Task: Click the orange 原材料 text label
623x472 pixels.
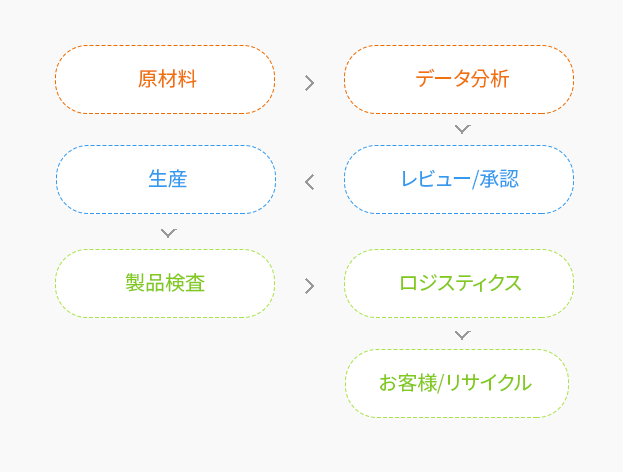Action: [x=167, y=79]
